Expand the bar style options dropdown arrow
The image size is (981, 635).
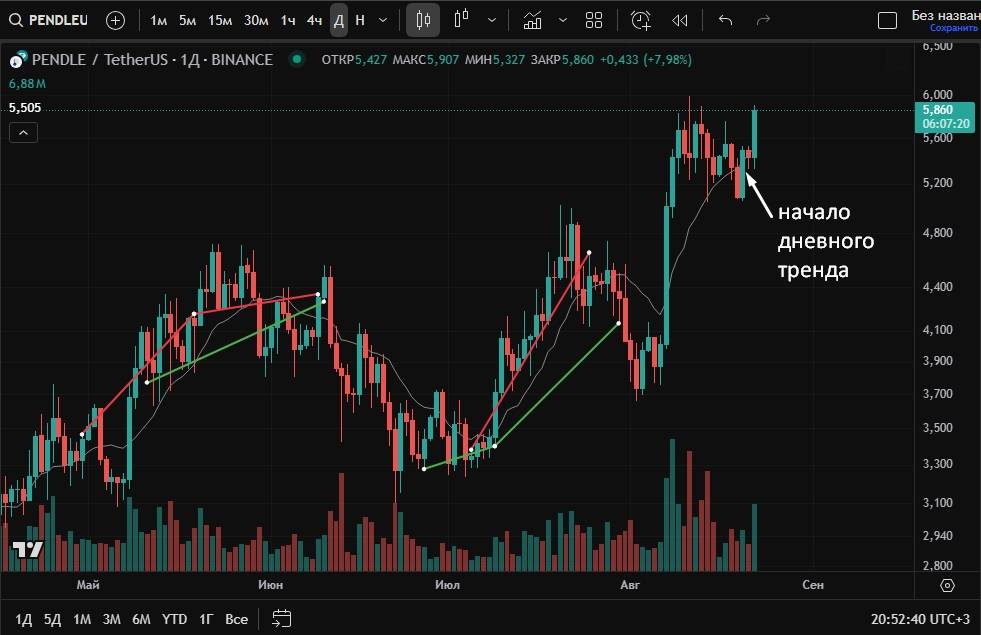click(491, 20)
